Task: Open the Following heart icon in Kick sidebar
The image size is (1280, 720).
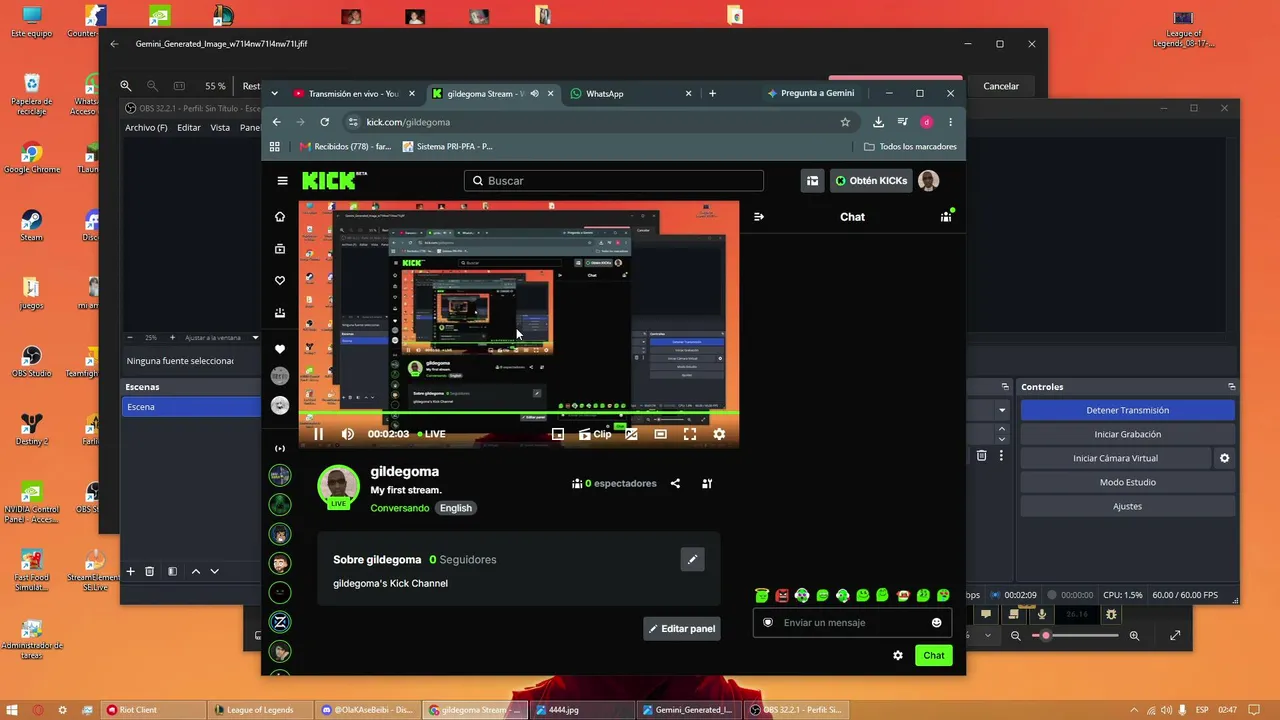Action: (280, 281)
